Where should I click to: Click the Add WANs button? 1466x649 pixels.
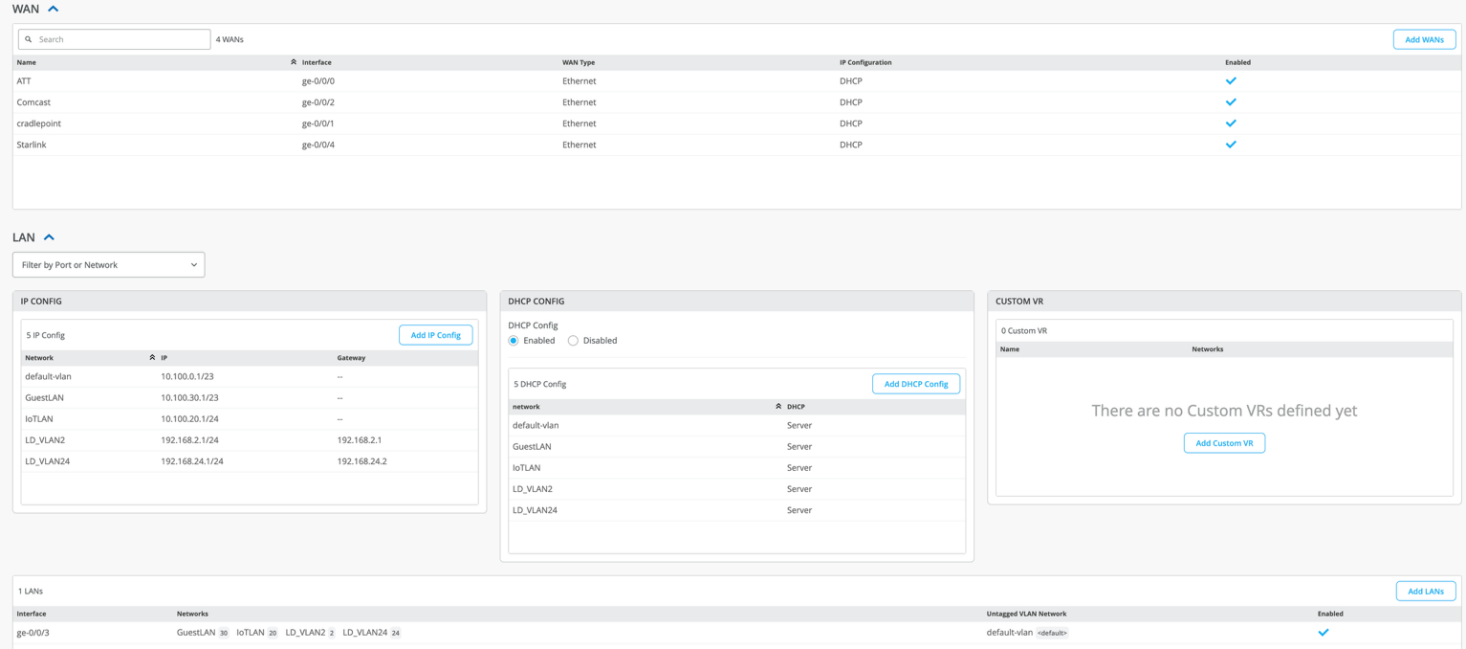point(1424,39)
